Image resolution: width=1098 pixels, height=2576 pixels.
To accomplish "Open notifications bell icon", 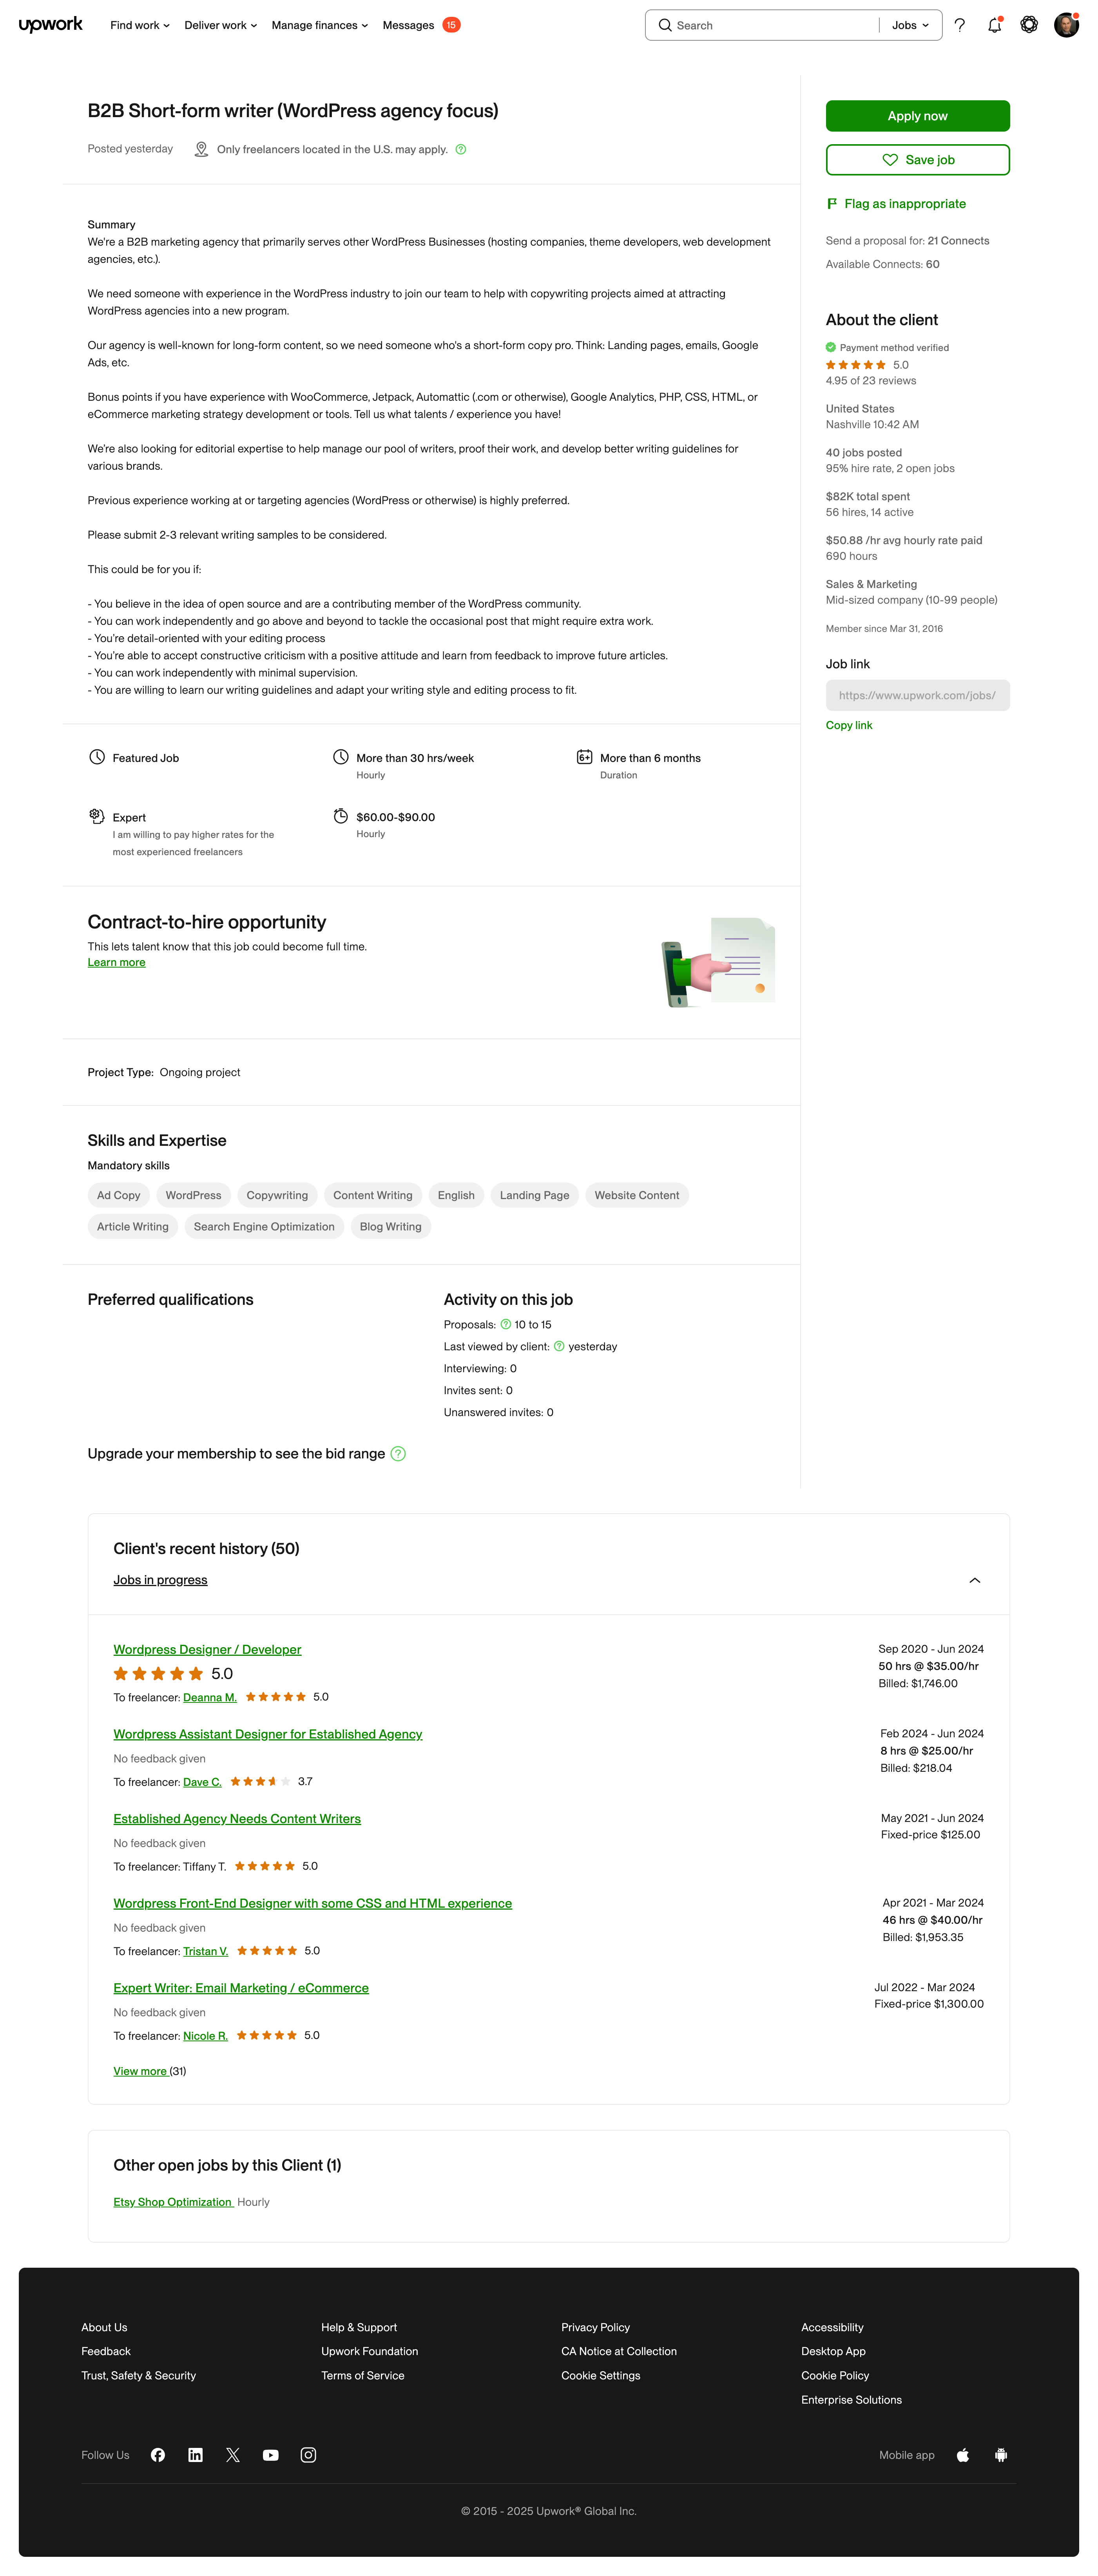I will 994,25.
